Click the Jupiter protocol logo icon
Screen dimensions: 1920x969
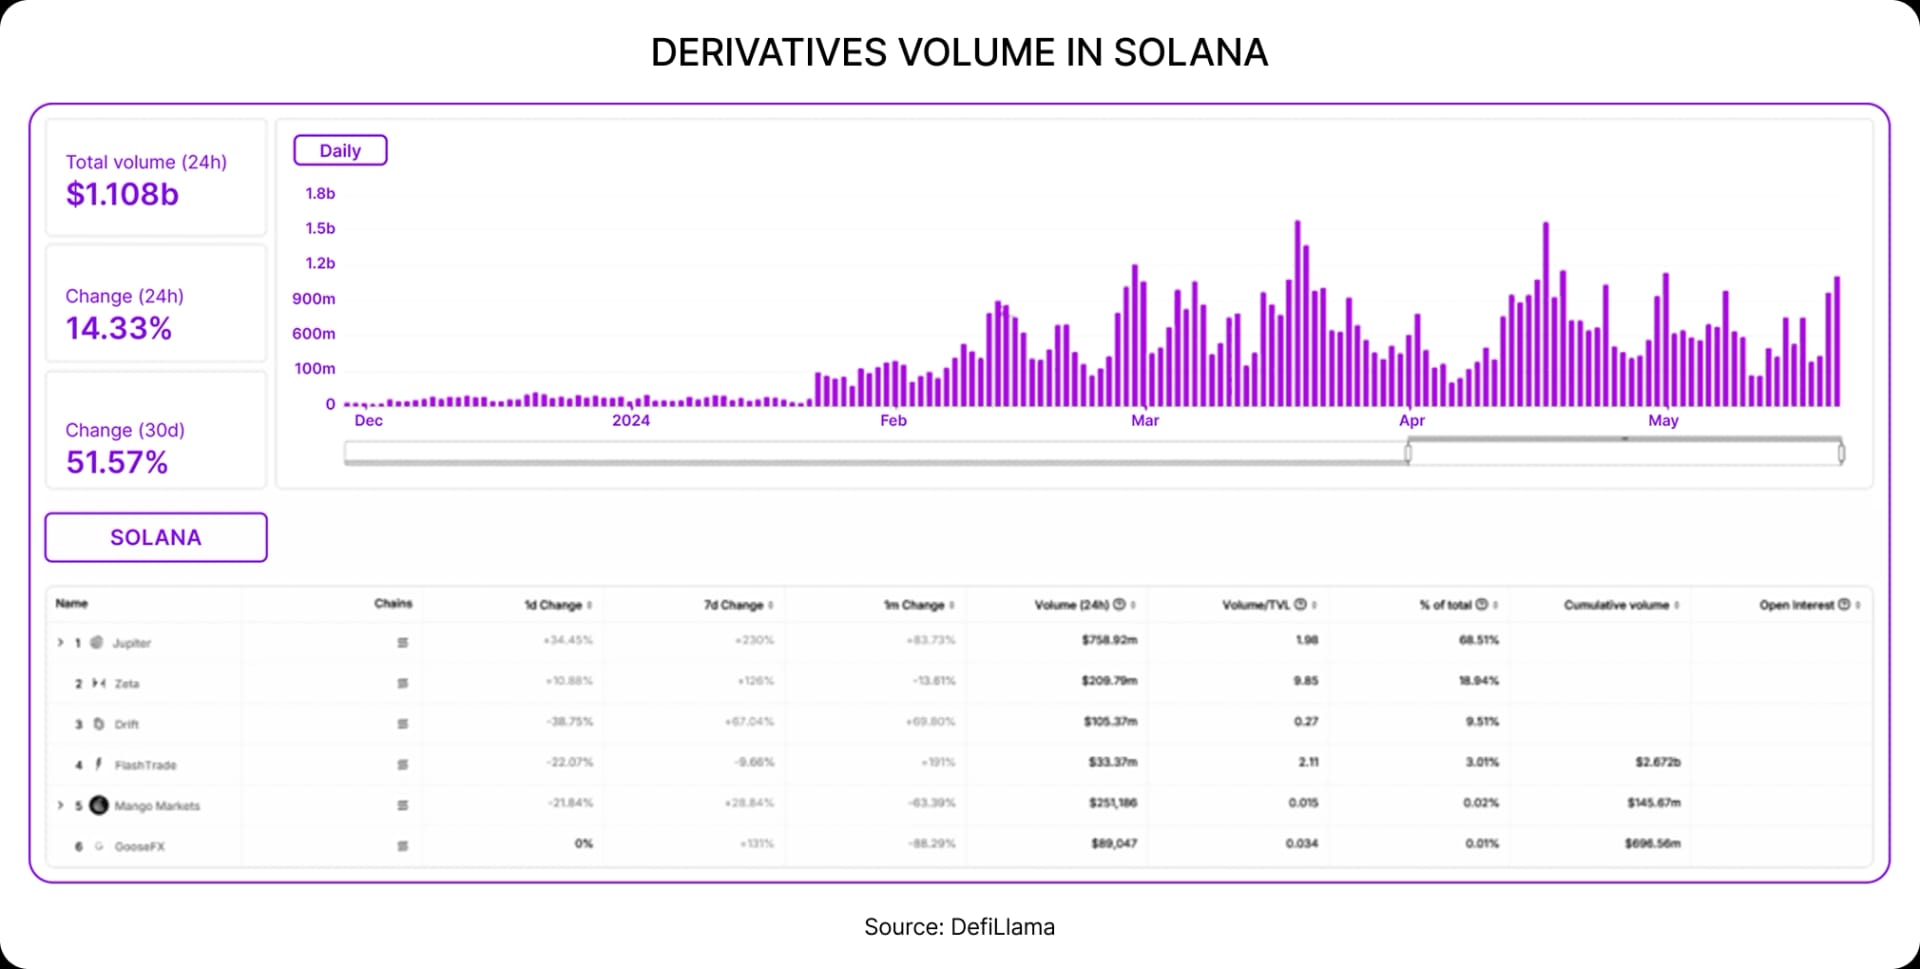tap(95, 641)
